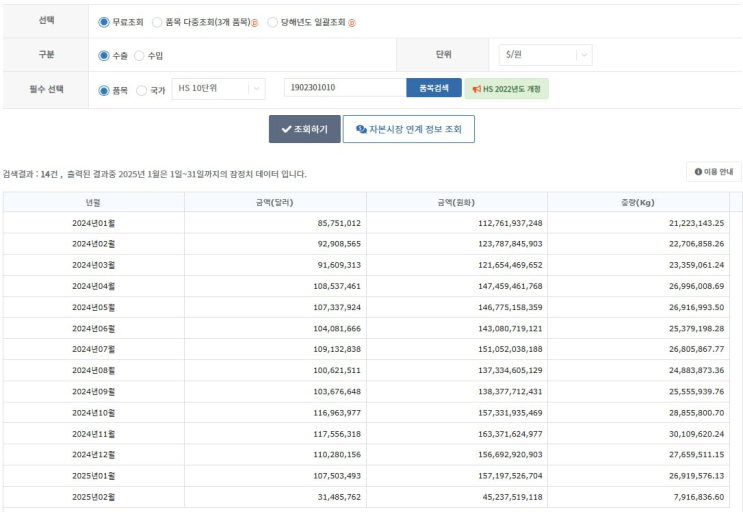Click the won value 45,237,519,118

pos(513,497)
